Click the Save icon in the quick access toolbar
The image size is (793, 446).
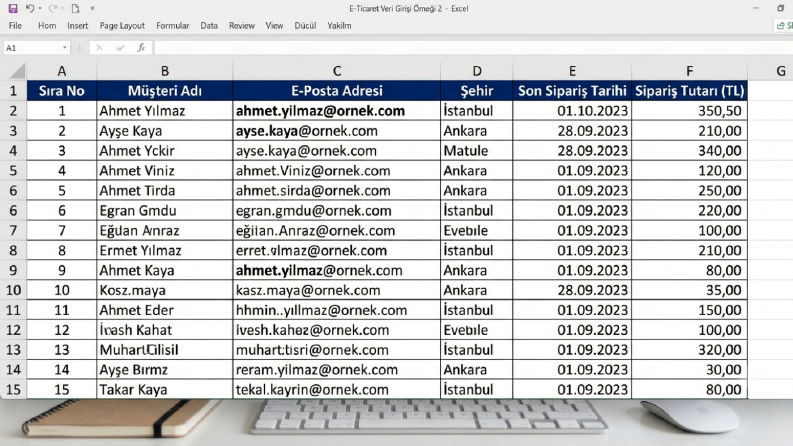pyautogui.click(x=13, y=9)
